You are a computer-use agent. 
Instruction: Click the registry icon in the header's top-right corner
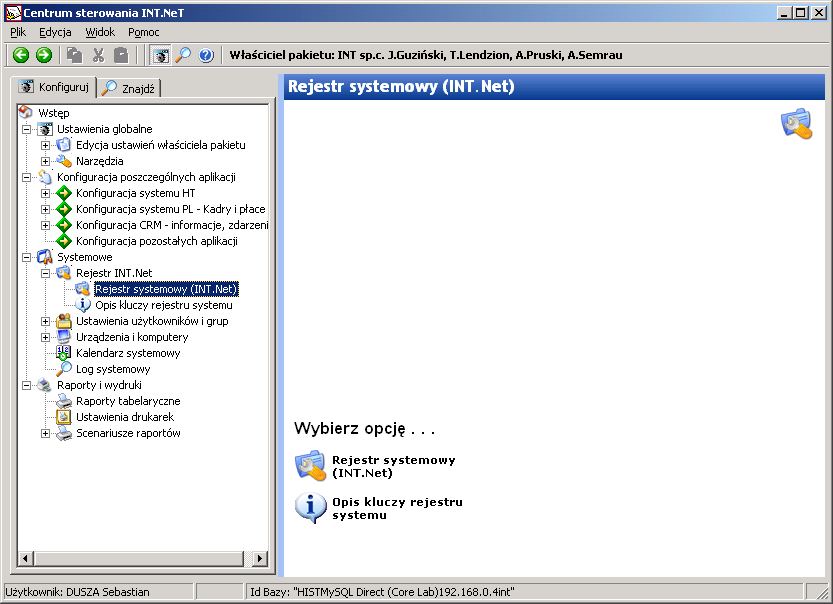pos(796,123)
